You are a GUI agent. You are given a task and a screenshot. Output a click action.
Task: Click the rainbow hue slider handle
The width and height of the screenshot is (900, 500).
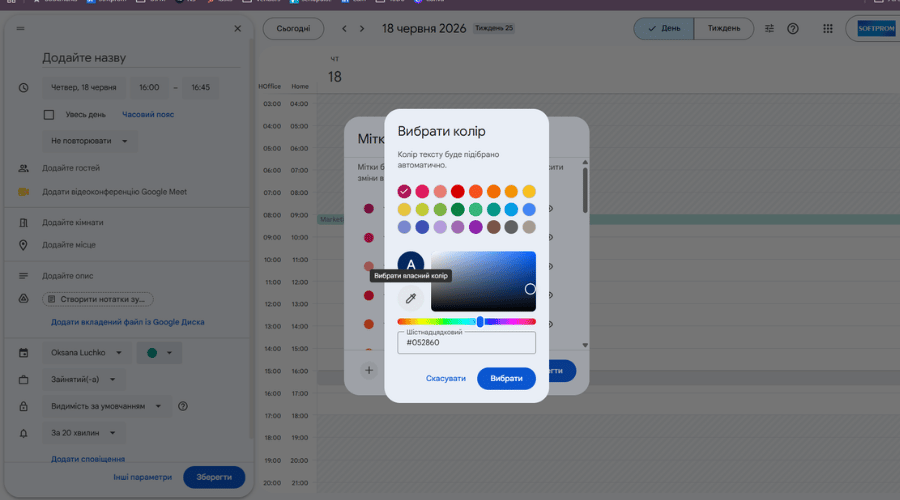click(x=480, y=321)
